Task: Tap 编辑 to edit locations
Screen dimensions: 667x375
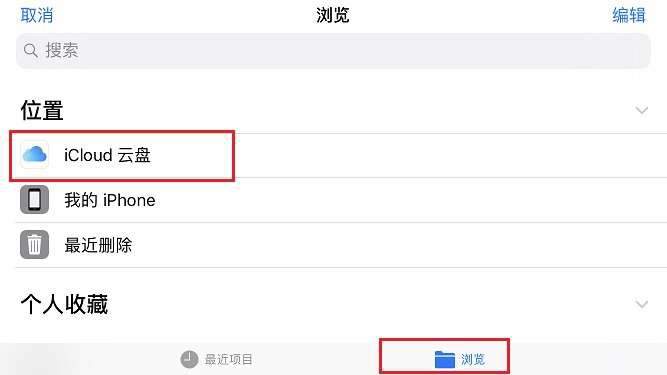Action: pyautogui.click(x=629, y=15)
